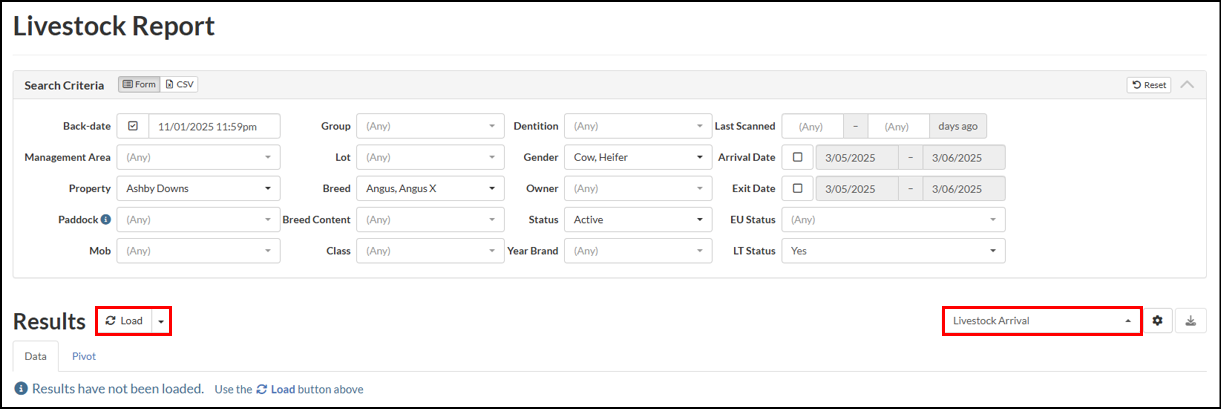Select the Data tab
This screenshot has width=1221, height=409.
[x=36, y=356]
